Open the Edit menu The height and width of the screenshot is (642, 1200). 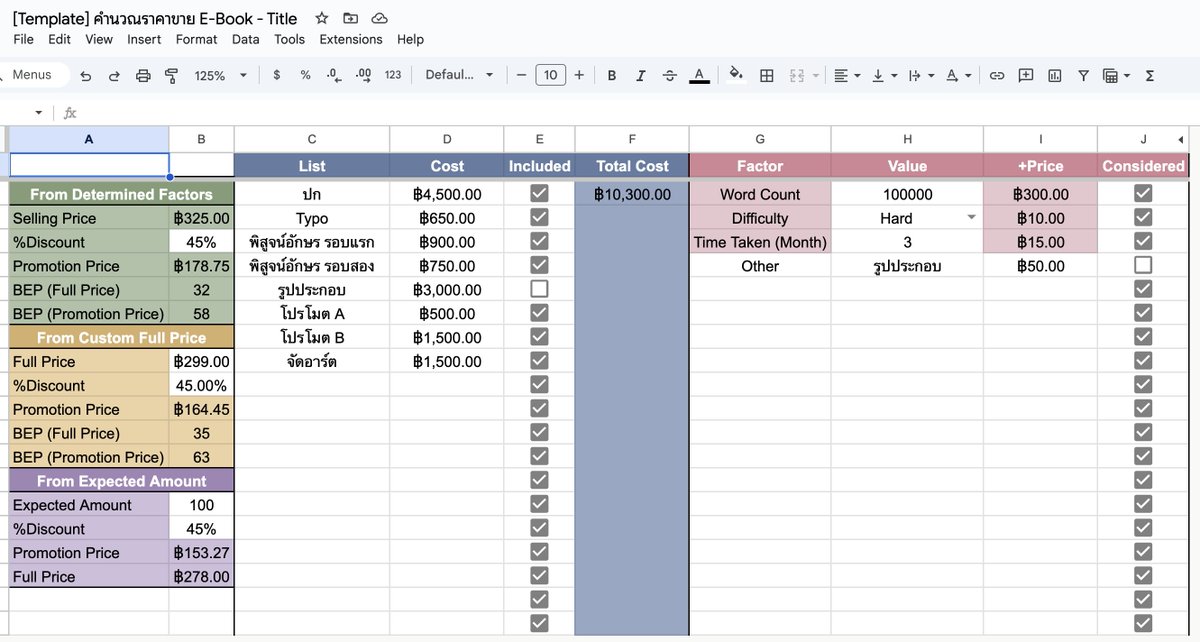click(59, 39)
